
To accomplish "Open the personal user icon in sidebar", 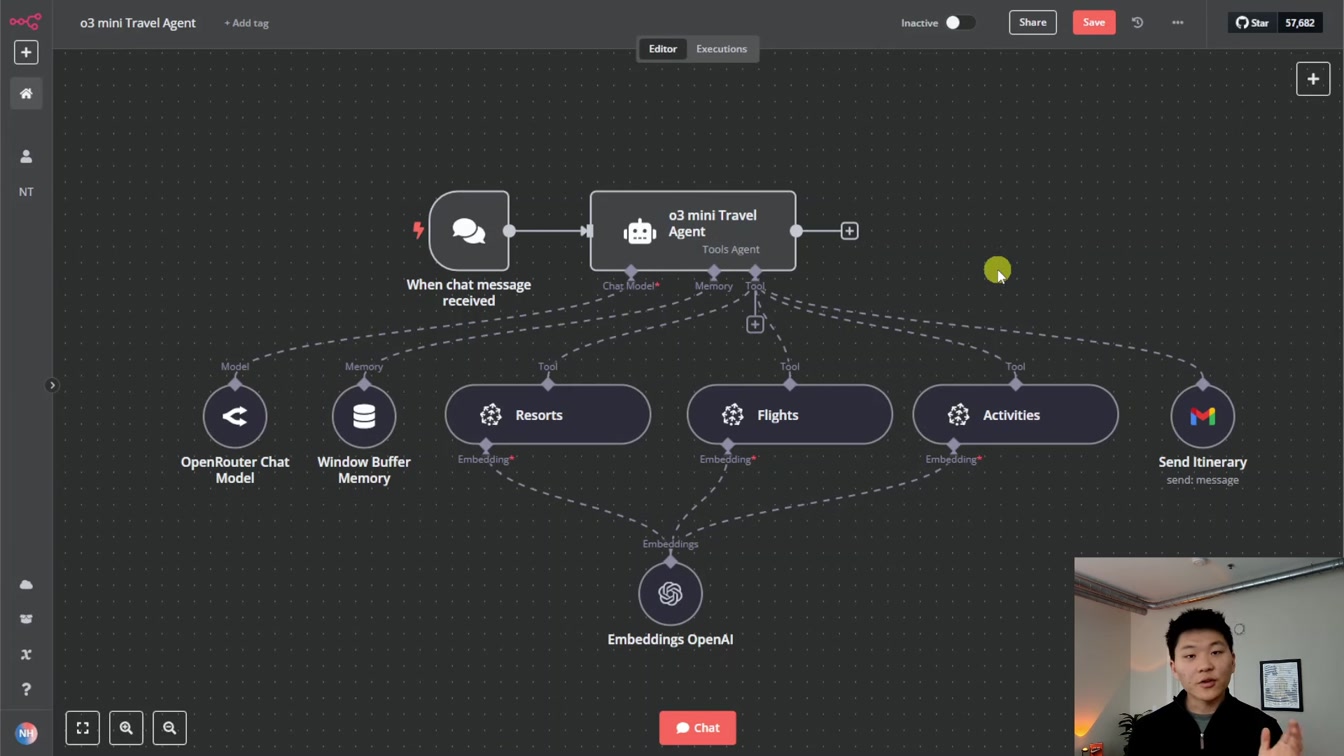I will [26, 157].
